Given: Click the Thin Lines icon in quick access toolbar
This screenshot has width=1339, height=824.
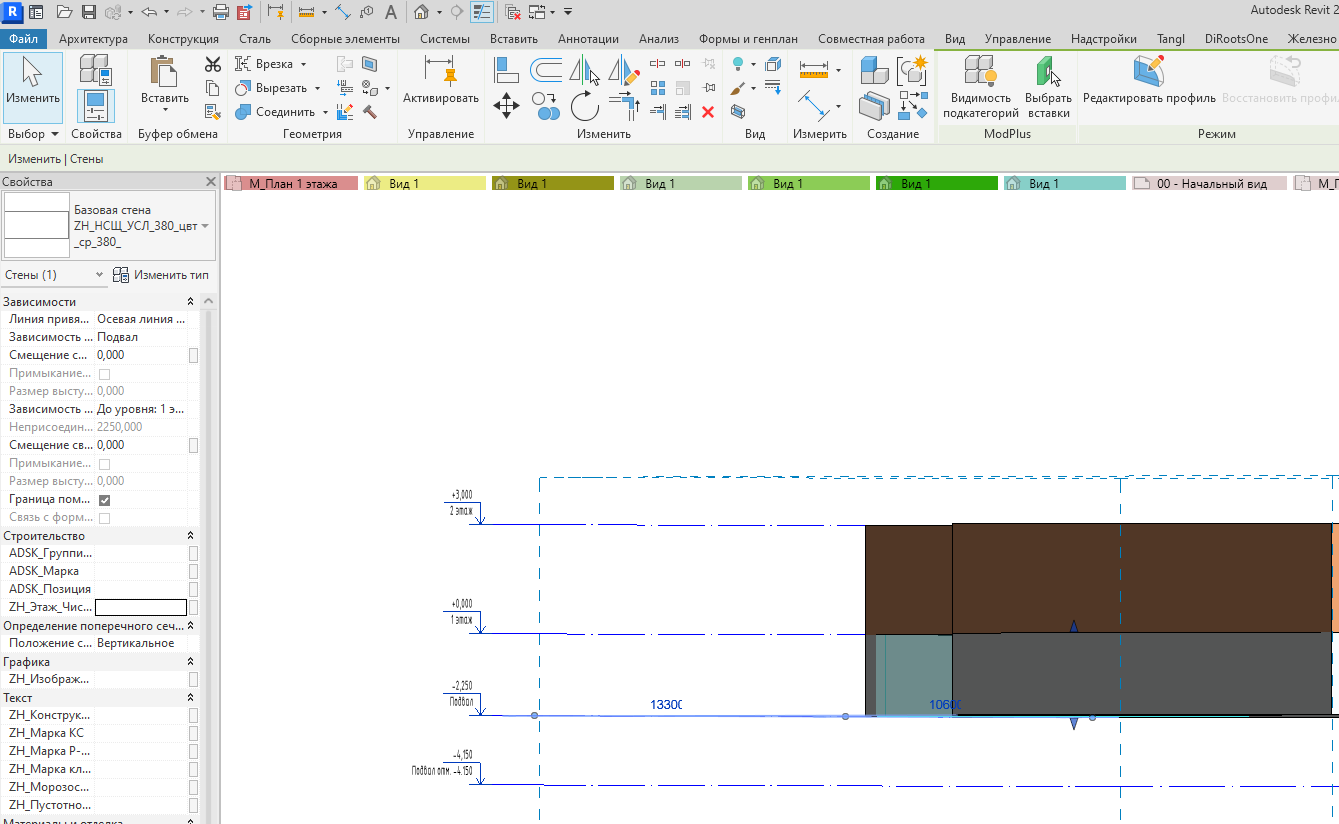Looking at the screenshot, I should pos(482,12).
